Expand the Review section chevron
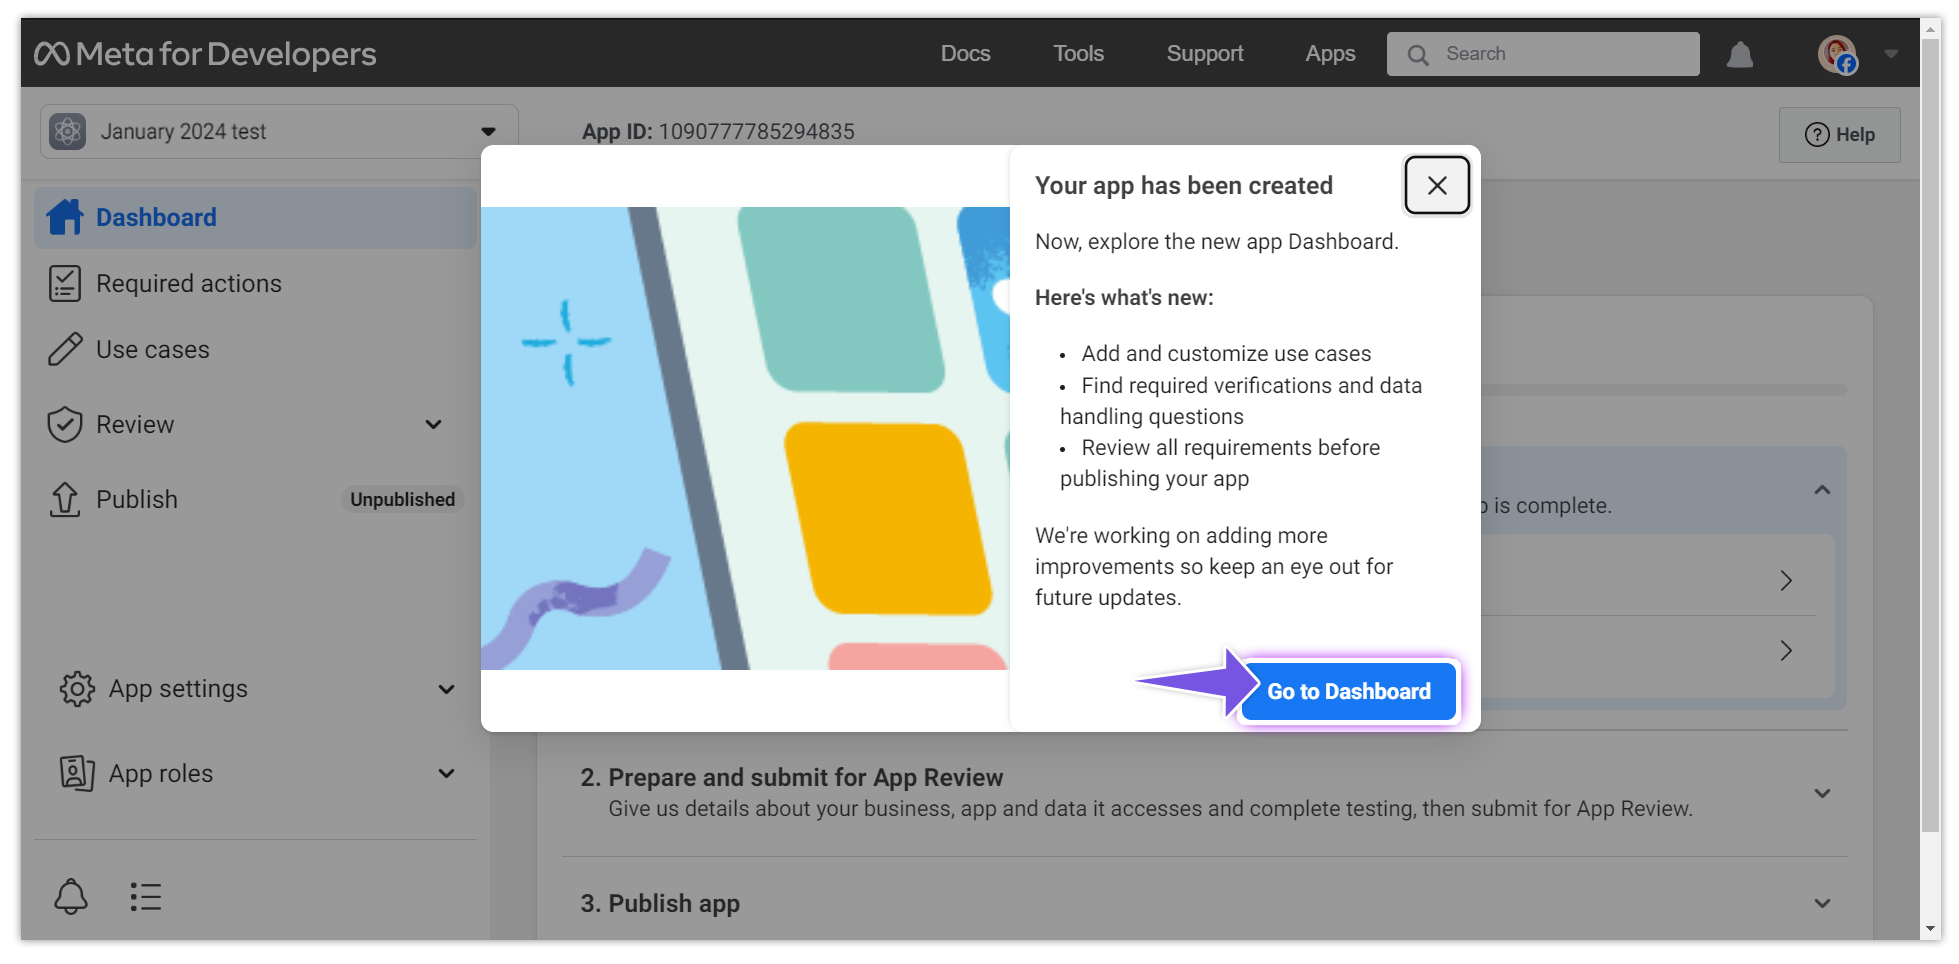 click(434, 424)
